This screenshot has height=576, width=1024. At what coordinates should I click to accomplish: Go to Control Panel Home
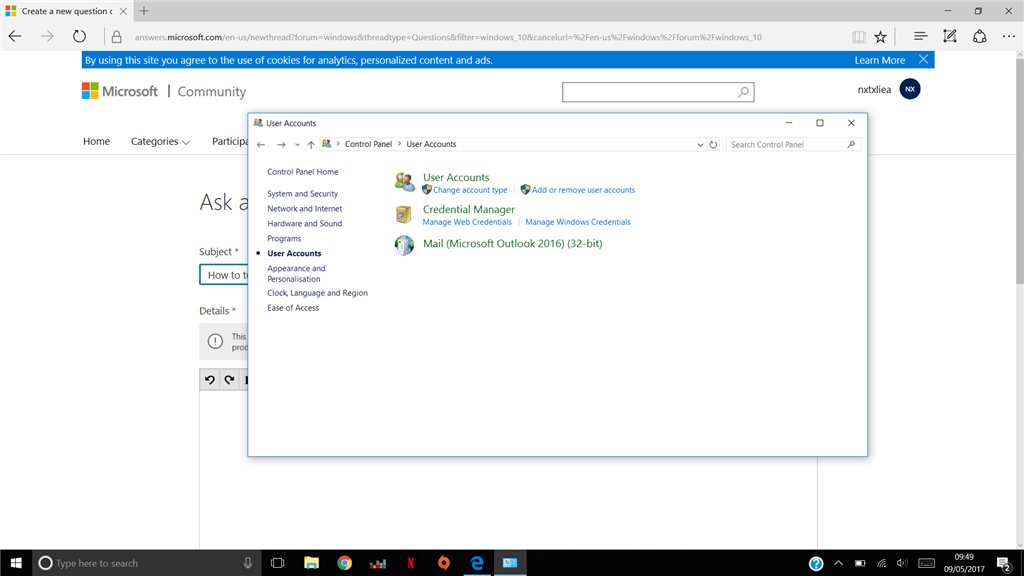[x=302, y=172]
